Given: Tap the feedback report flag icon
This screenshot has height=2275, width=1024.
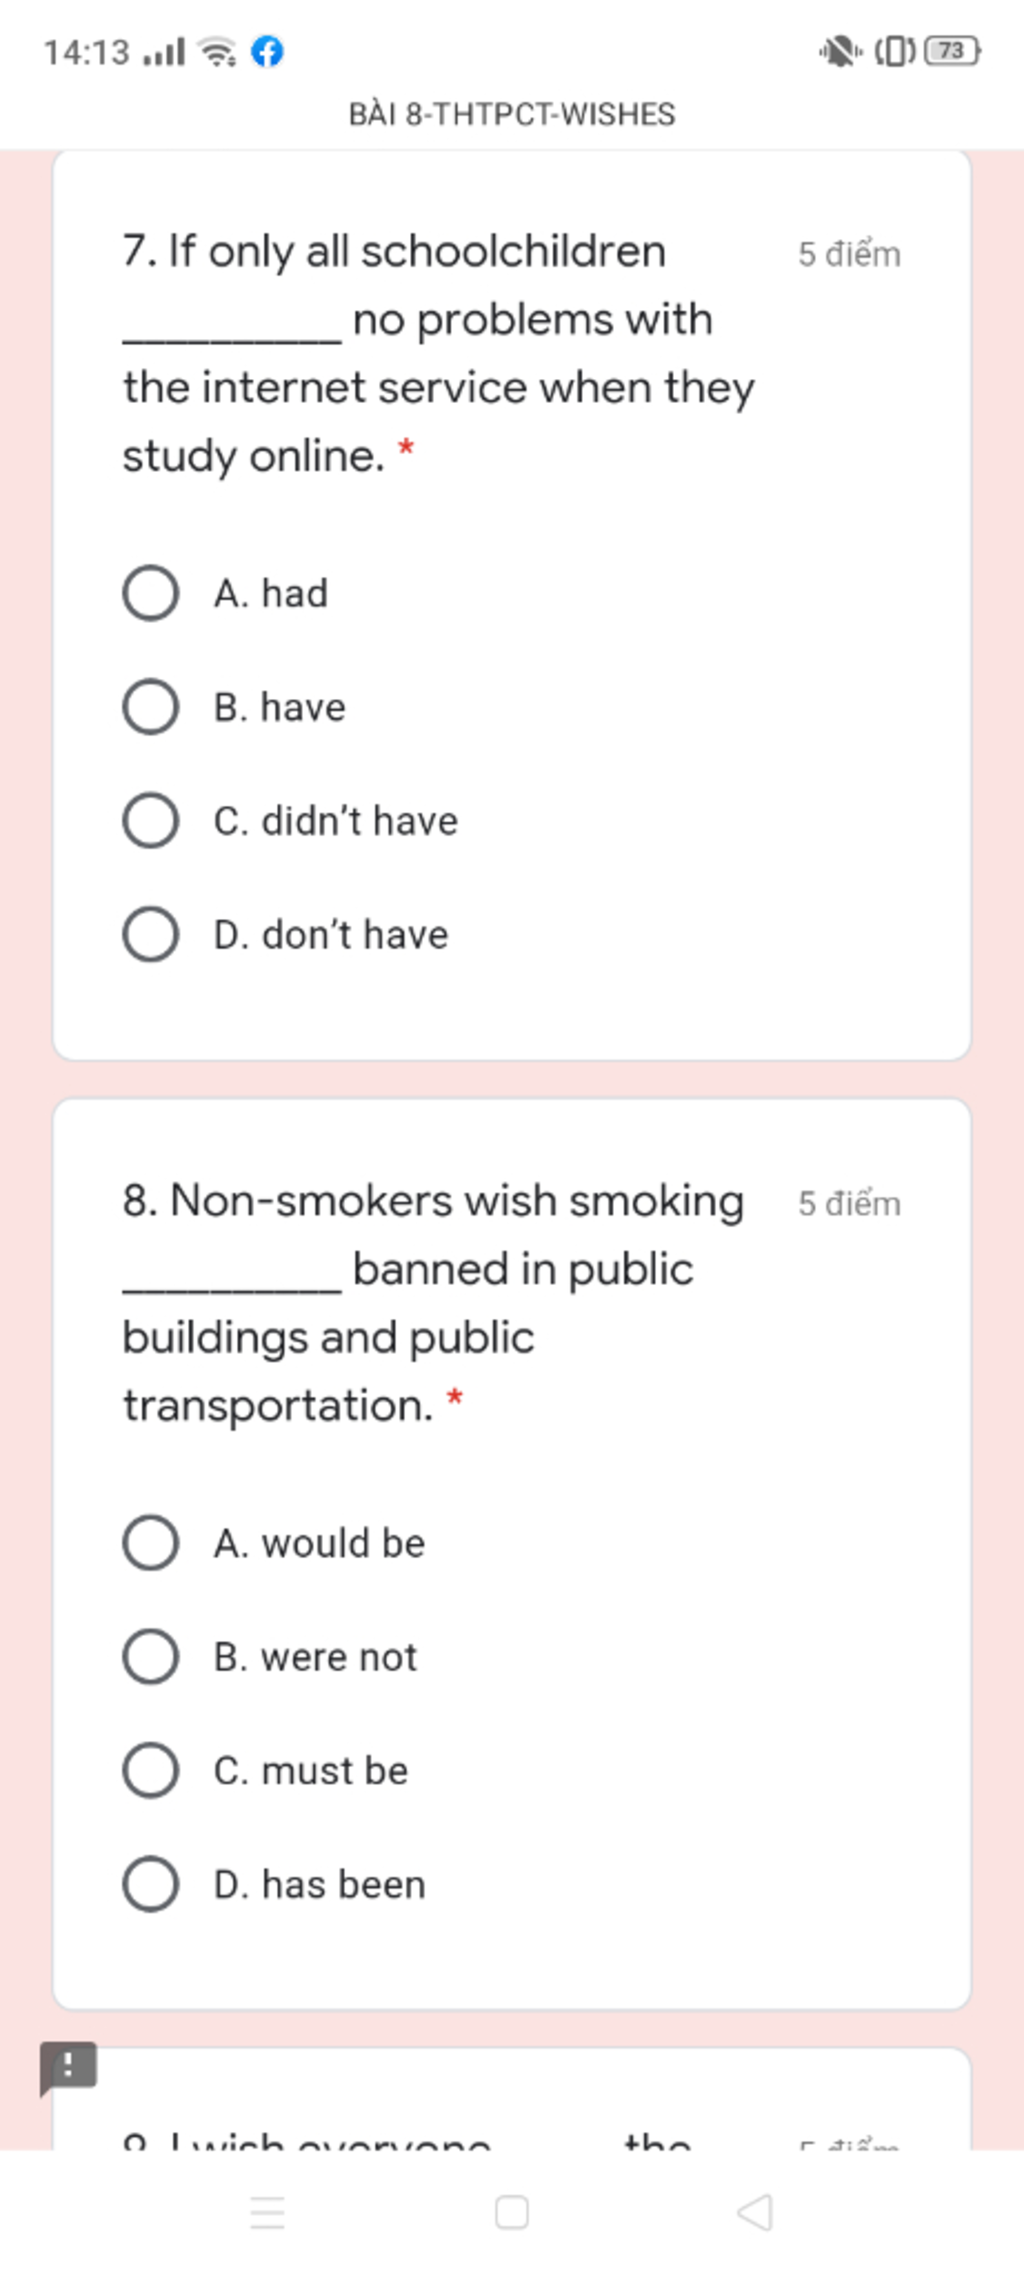Looking at the screenshot, I should pos(68,2066).
